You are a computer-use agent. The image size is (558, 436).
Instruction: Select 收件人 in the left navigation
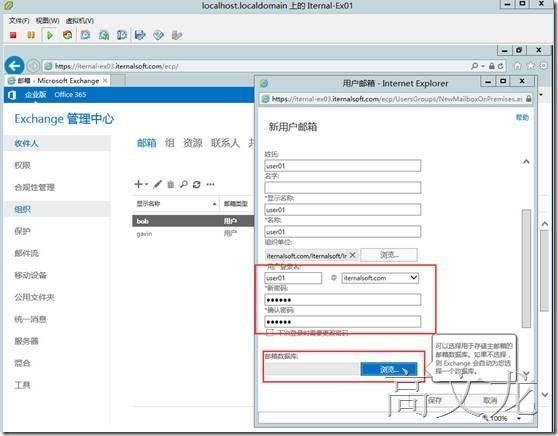click(57, 143)
